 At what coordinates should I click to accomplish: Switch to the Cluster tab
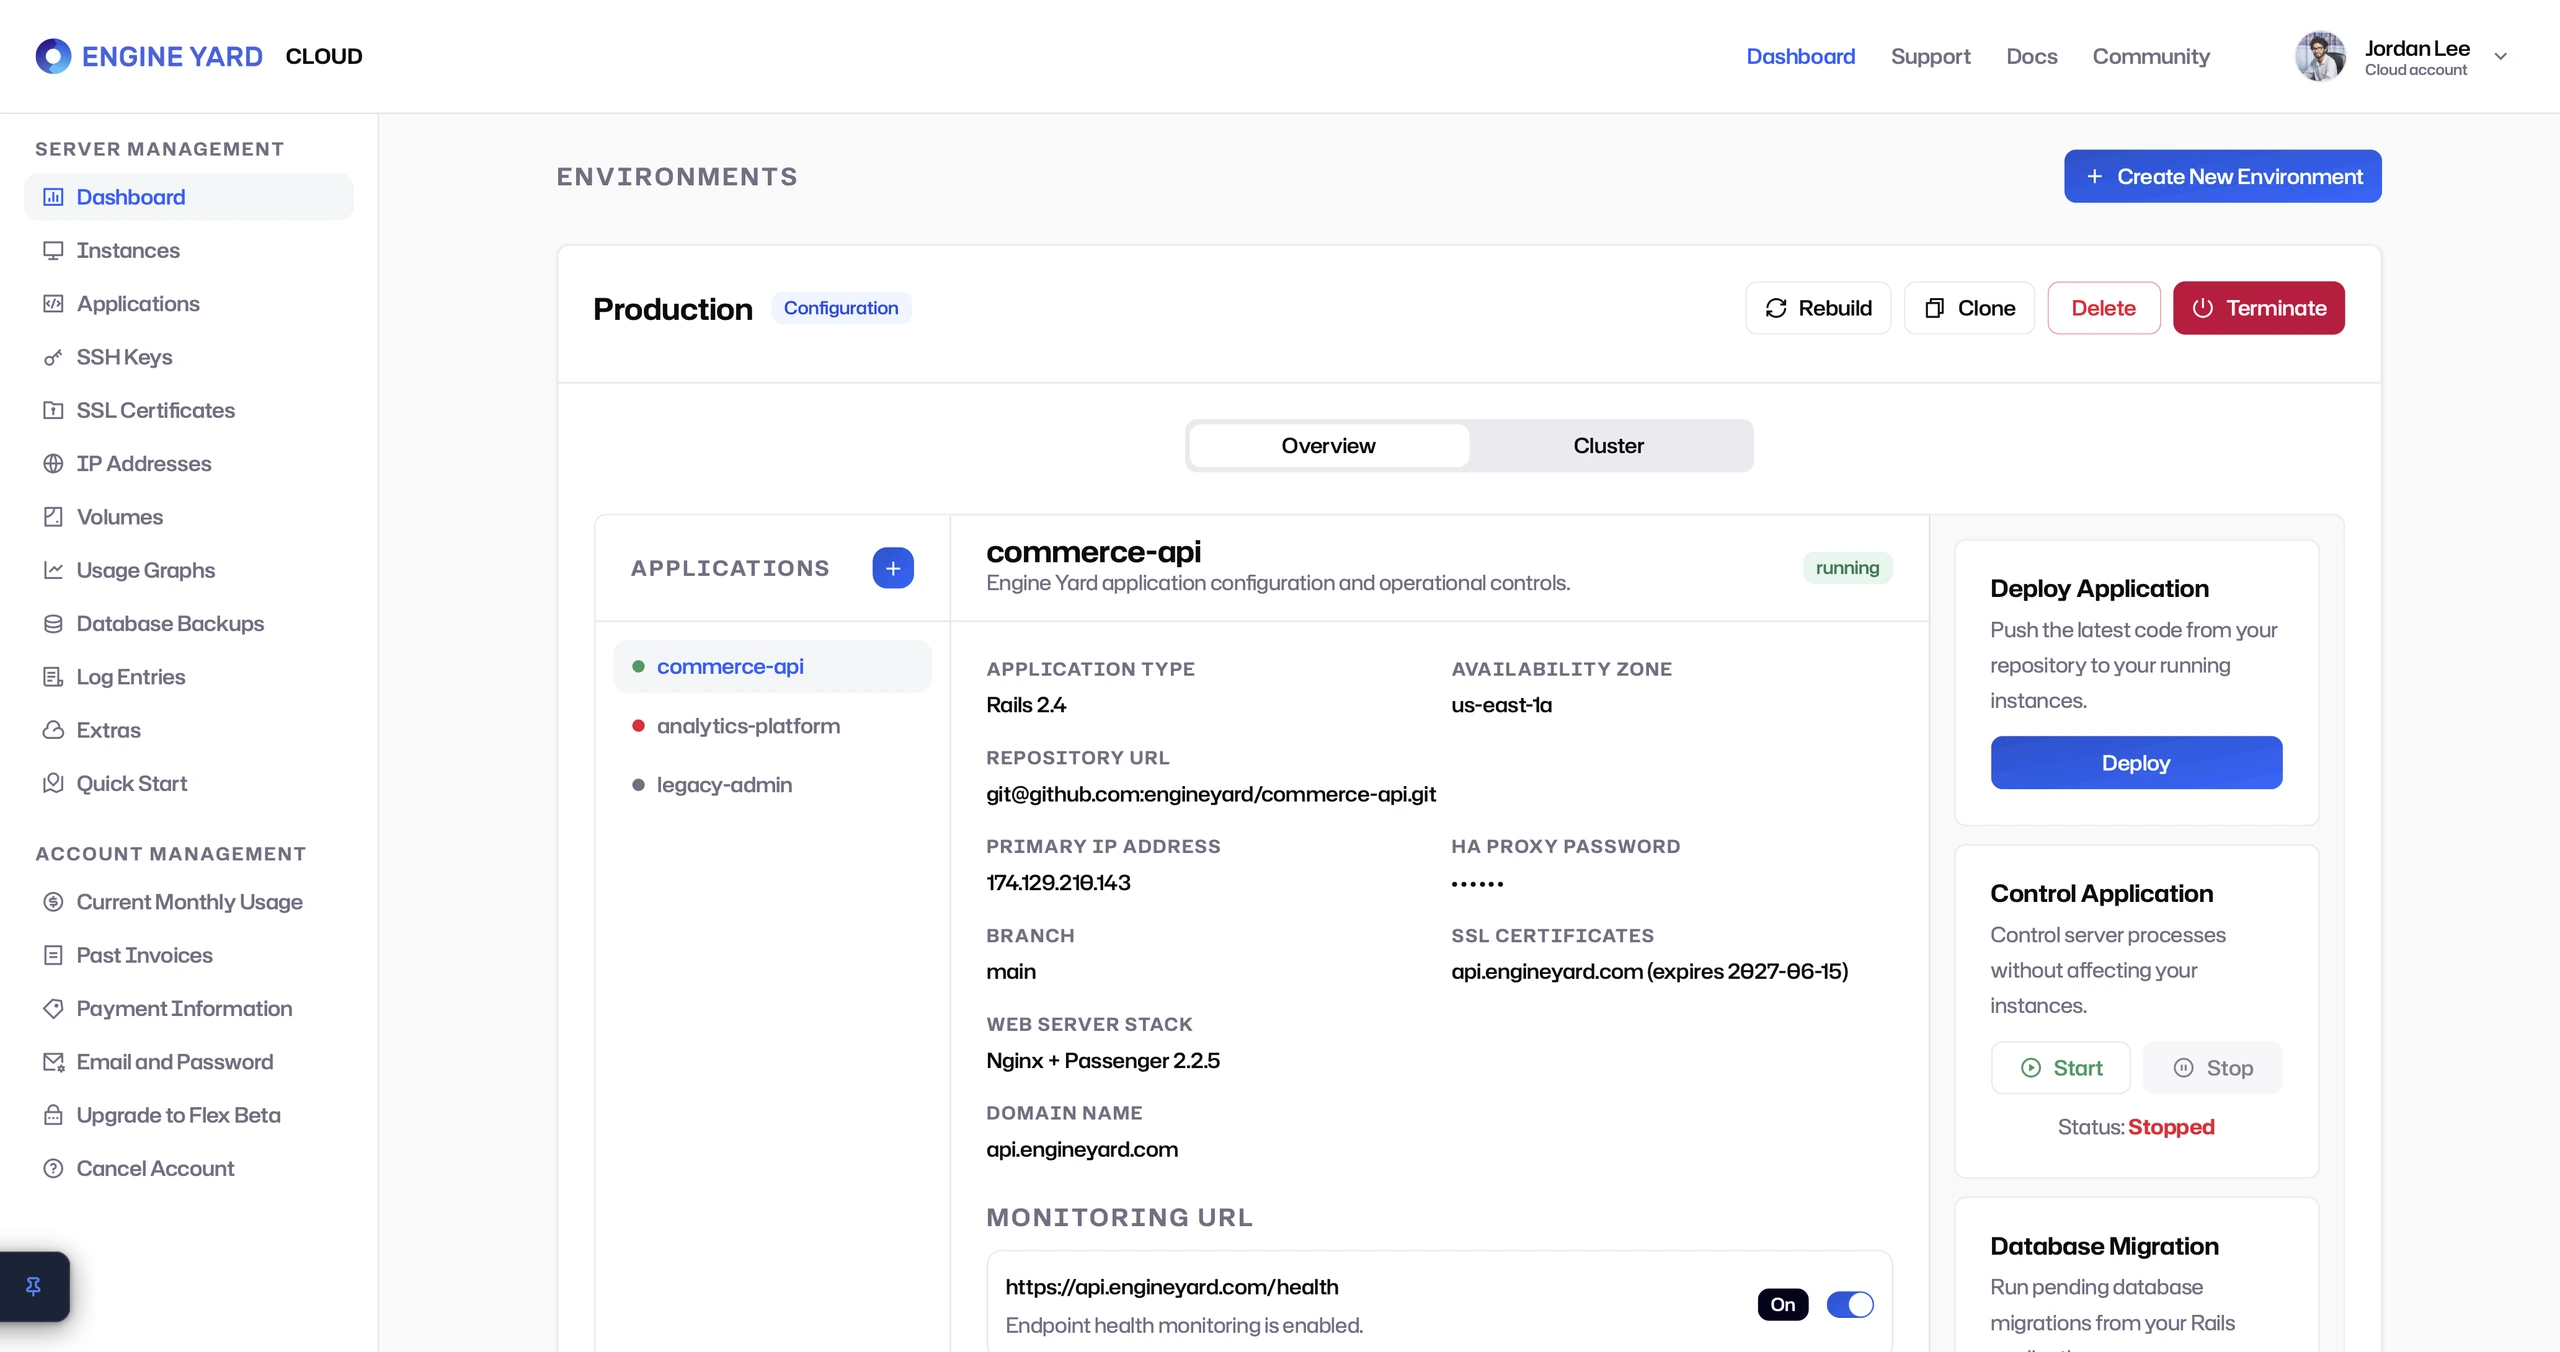coord(1608,446)
